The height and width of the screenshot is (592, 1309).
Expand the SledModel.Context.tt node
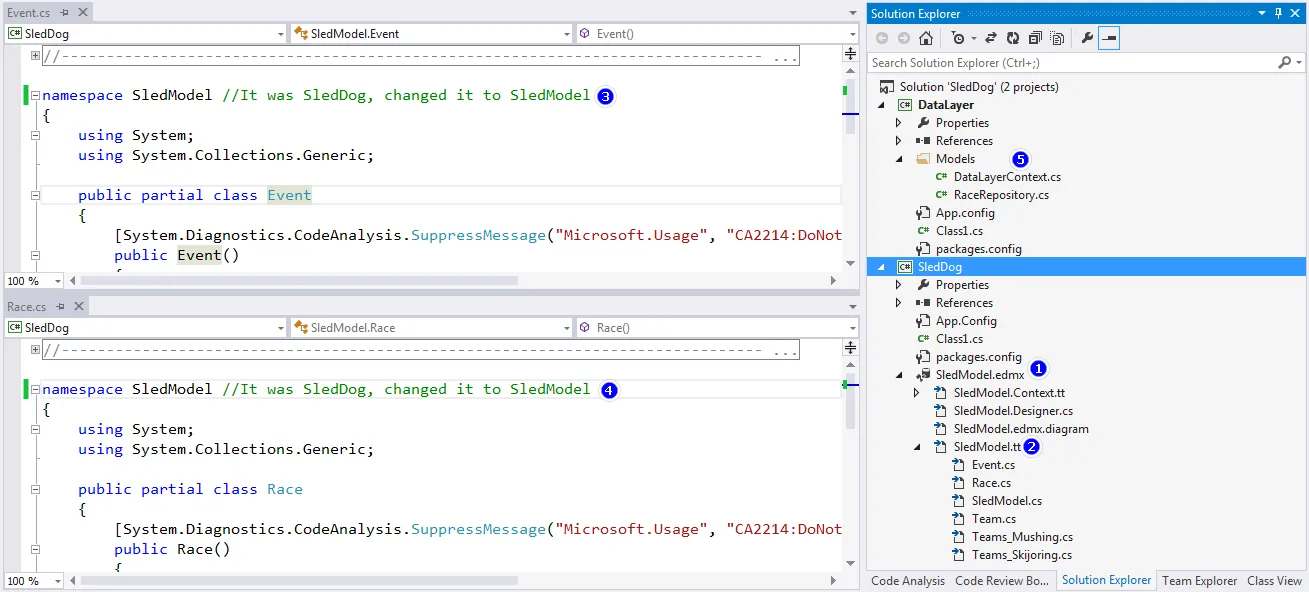point(917,393)
